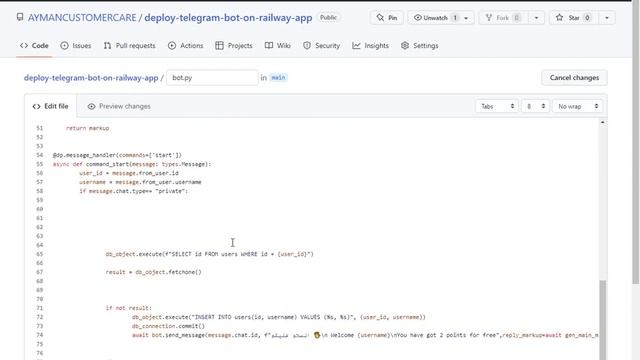The image size is (640, 360).
Task: Click the Projects table icon
Action: point(219,46)
